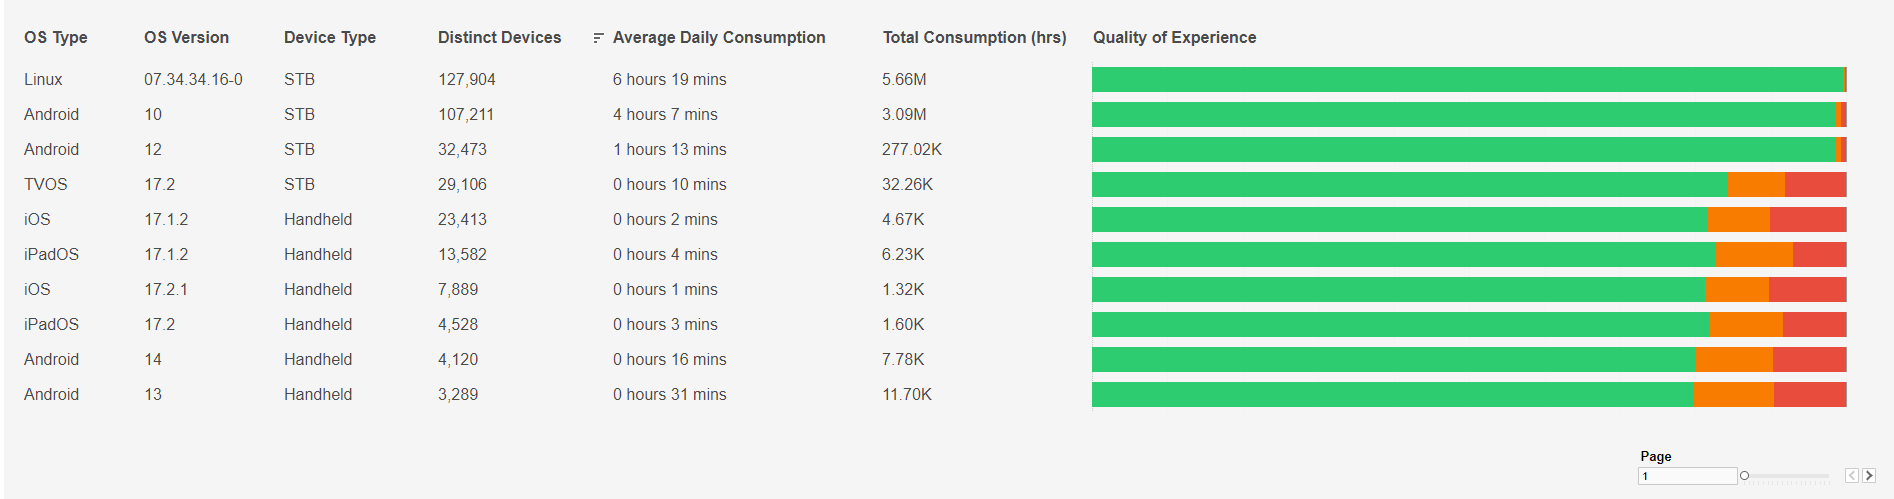This screenshot has width=1894, height=499.
Task: Click the Quality of Experience header
Action: pos(1174,38)
